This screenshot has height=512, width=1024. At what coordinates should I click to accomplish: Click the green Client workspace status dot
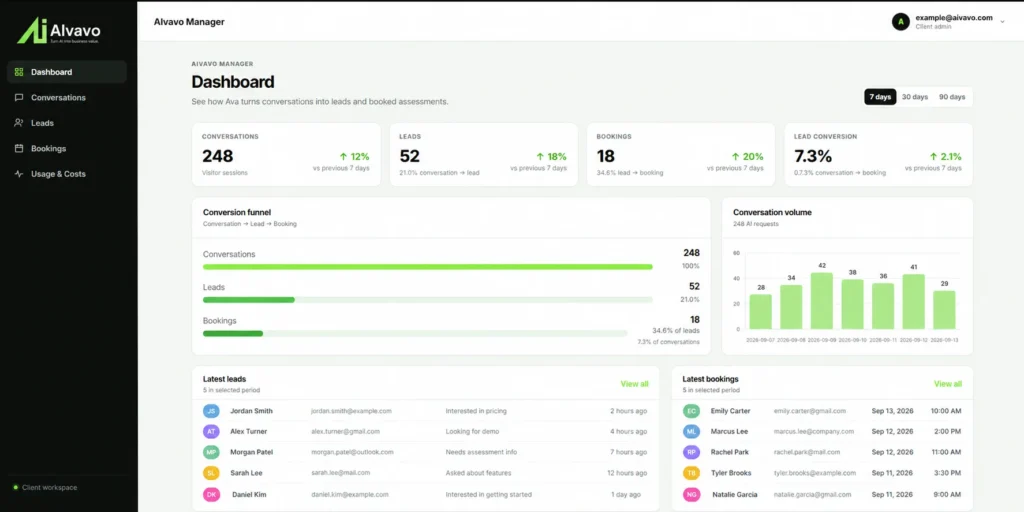[x=15, y=487]
